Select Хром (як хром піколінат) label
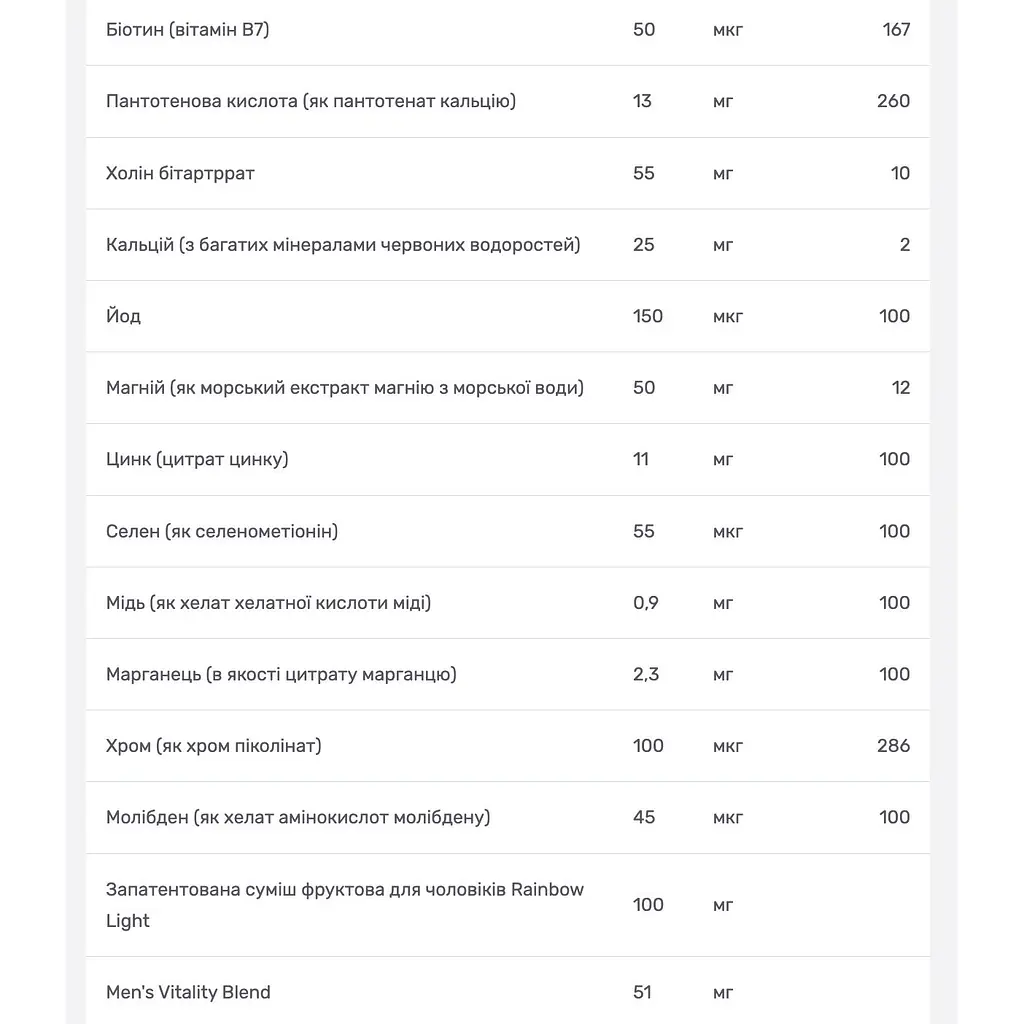The width and height of the screenshot is (1024, 1024). coord(214,746)
